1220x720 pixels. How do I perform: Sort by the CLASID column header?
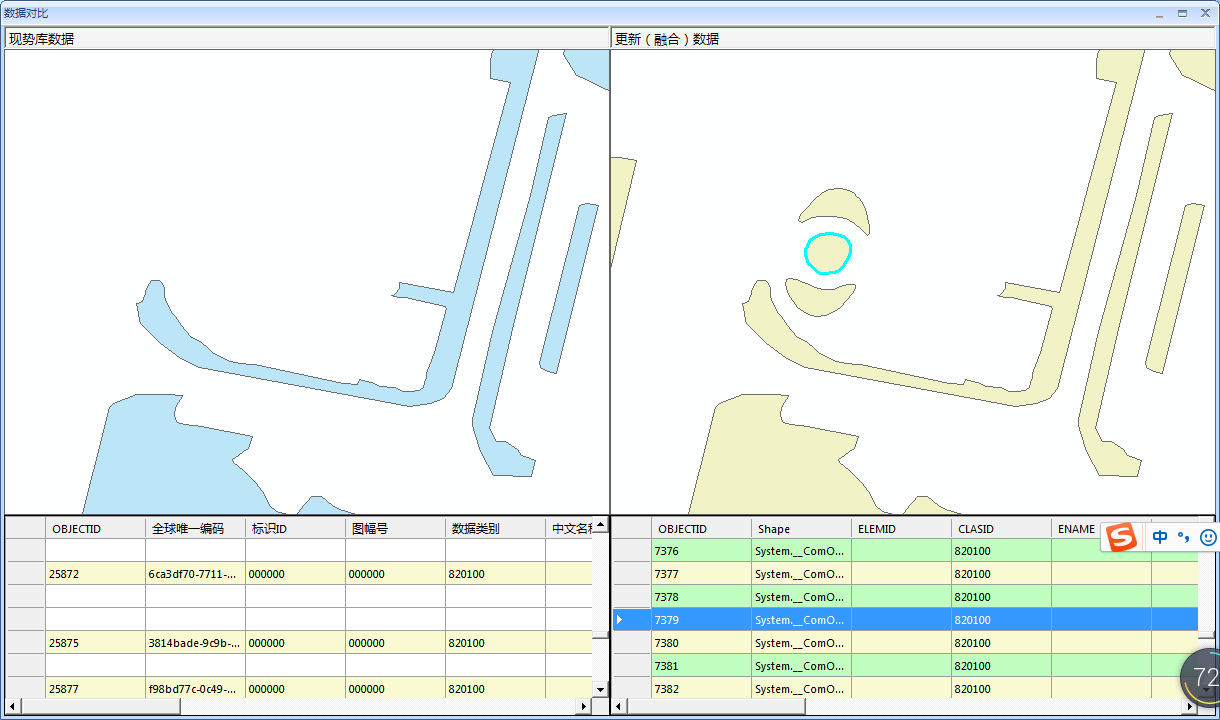coord(1000,528)
